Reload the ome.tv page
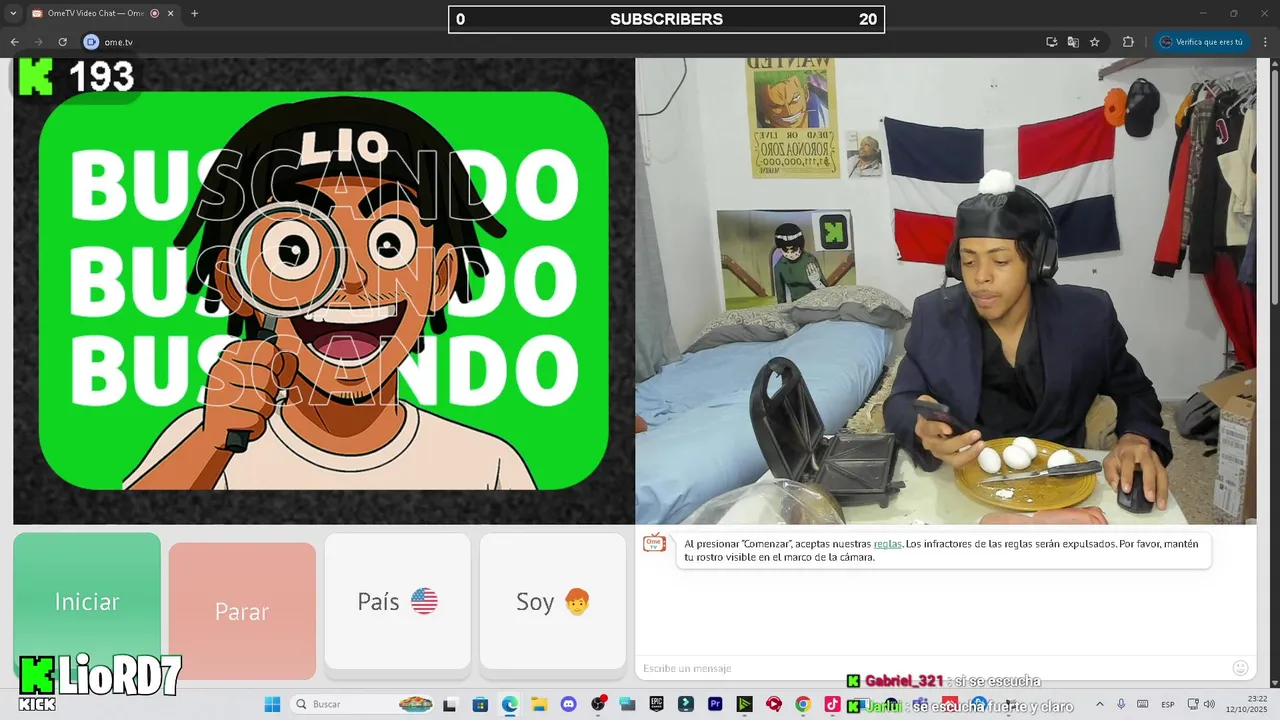The width and height of the screenshot is (1280, 720). click(x=62, y=42)
